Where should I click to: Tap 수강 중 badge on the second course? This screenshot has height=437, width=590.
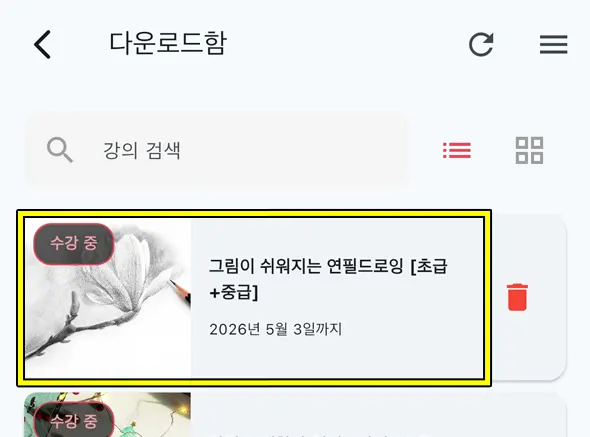(74, 420)
